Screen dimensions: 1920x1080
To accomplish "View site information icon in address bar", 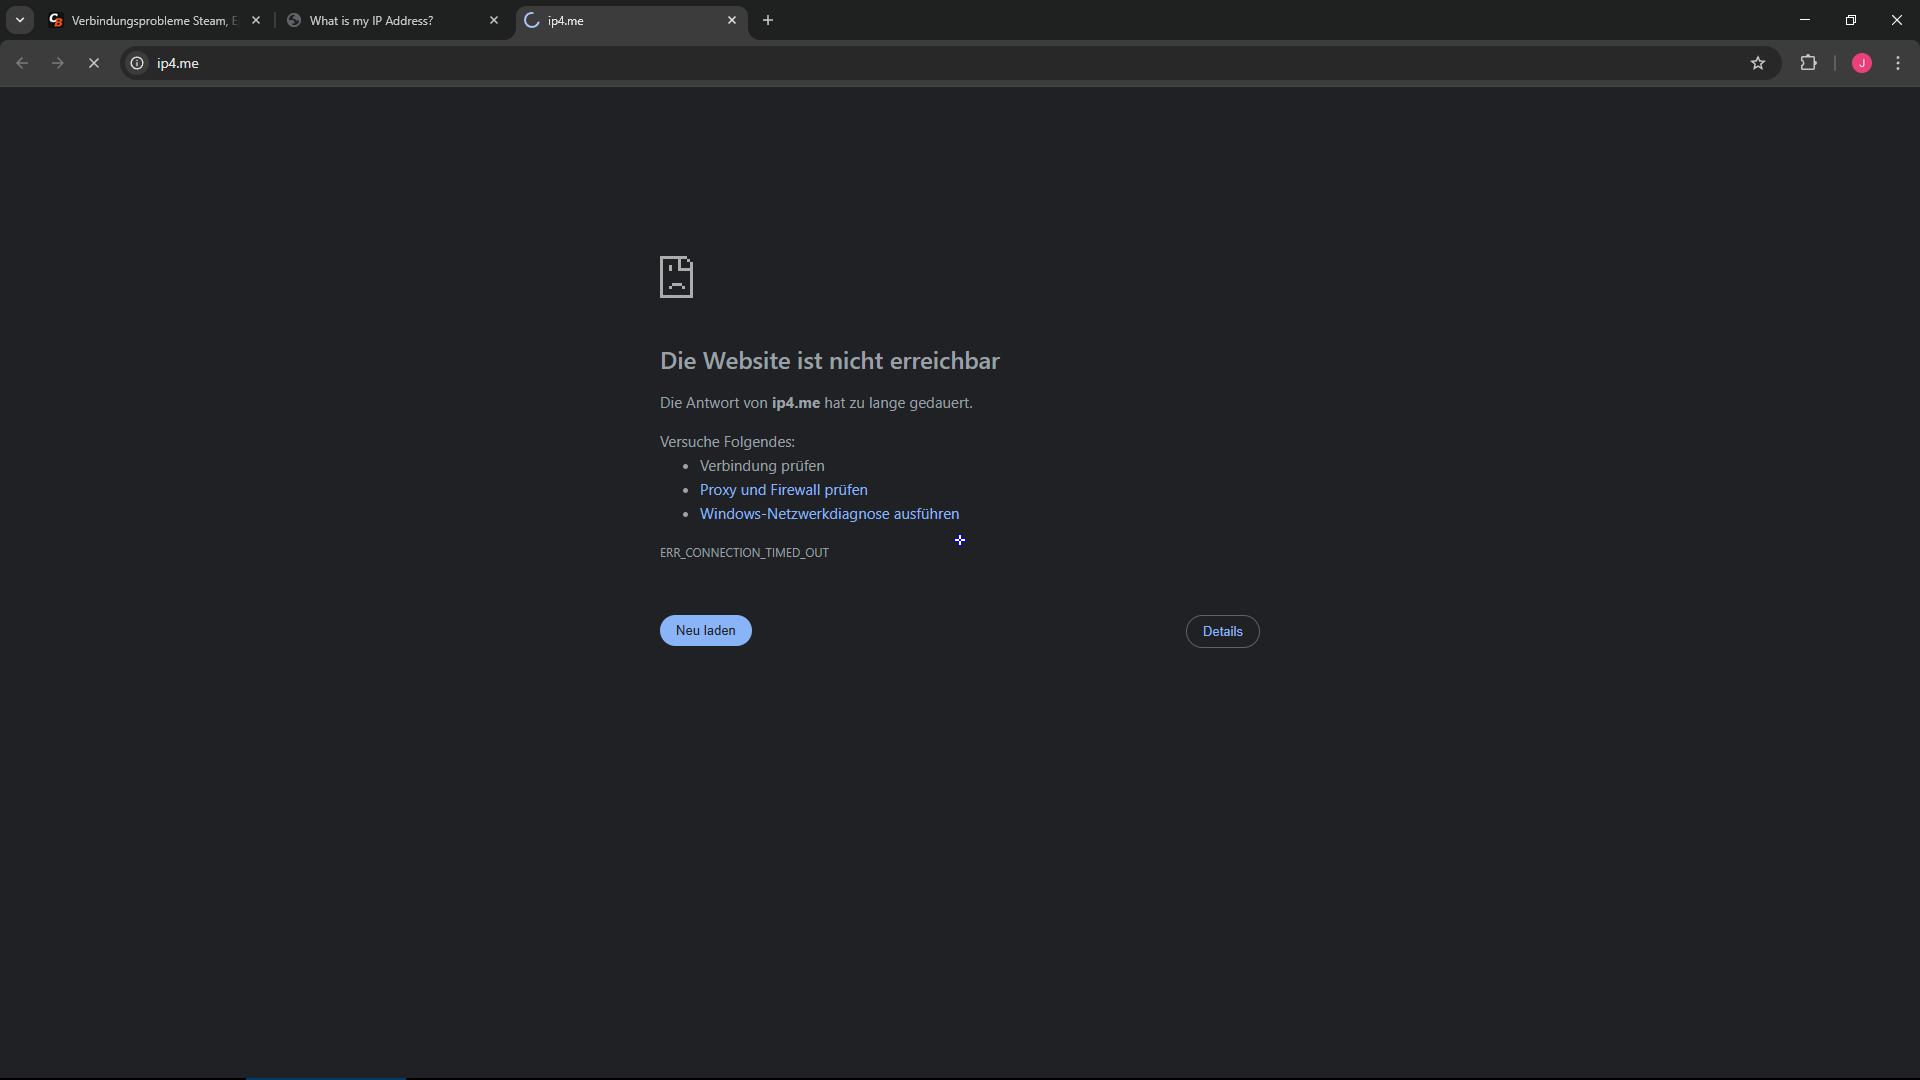I will [138, 63].
